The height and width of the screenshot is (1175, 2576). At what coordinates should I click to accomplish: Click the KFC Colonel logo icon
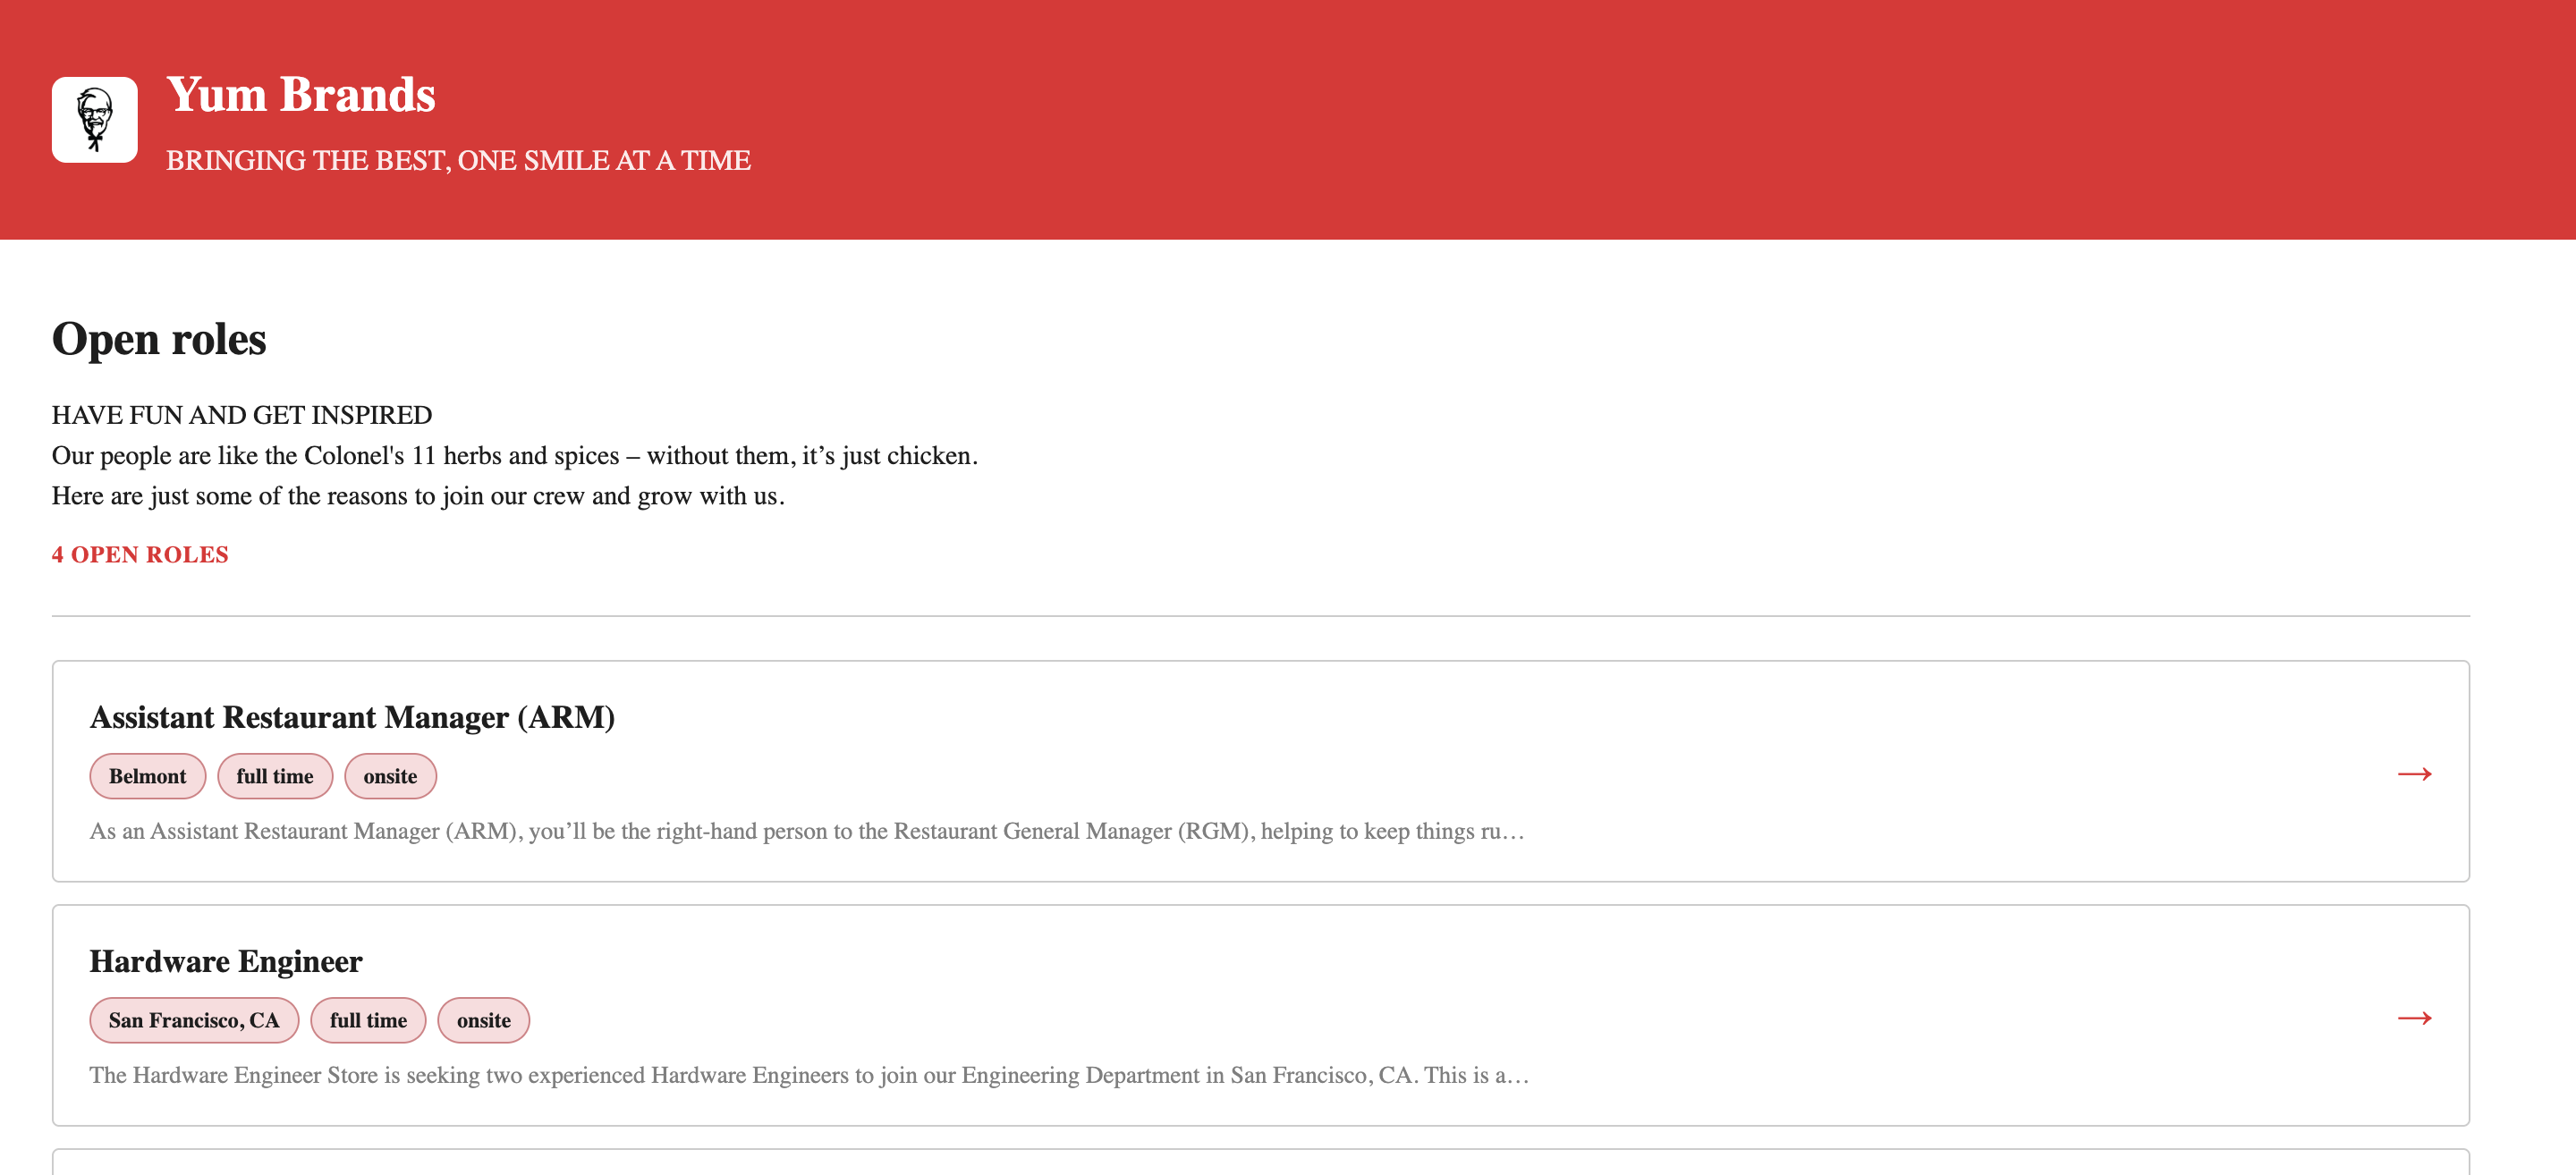click(x=94, y=119)
